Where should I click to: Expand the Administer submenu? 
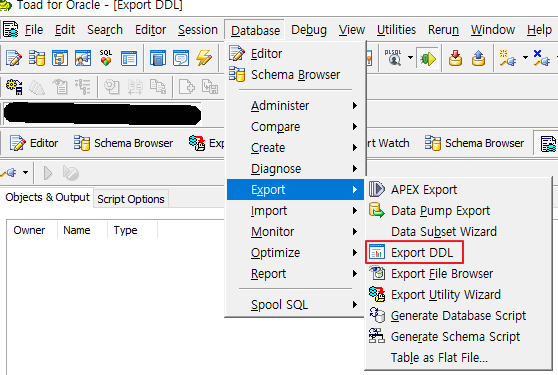(295, 106)
